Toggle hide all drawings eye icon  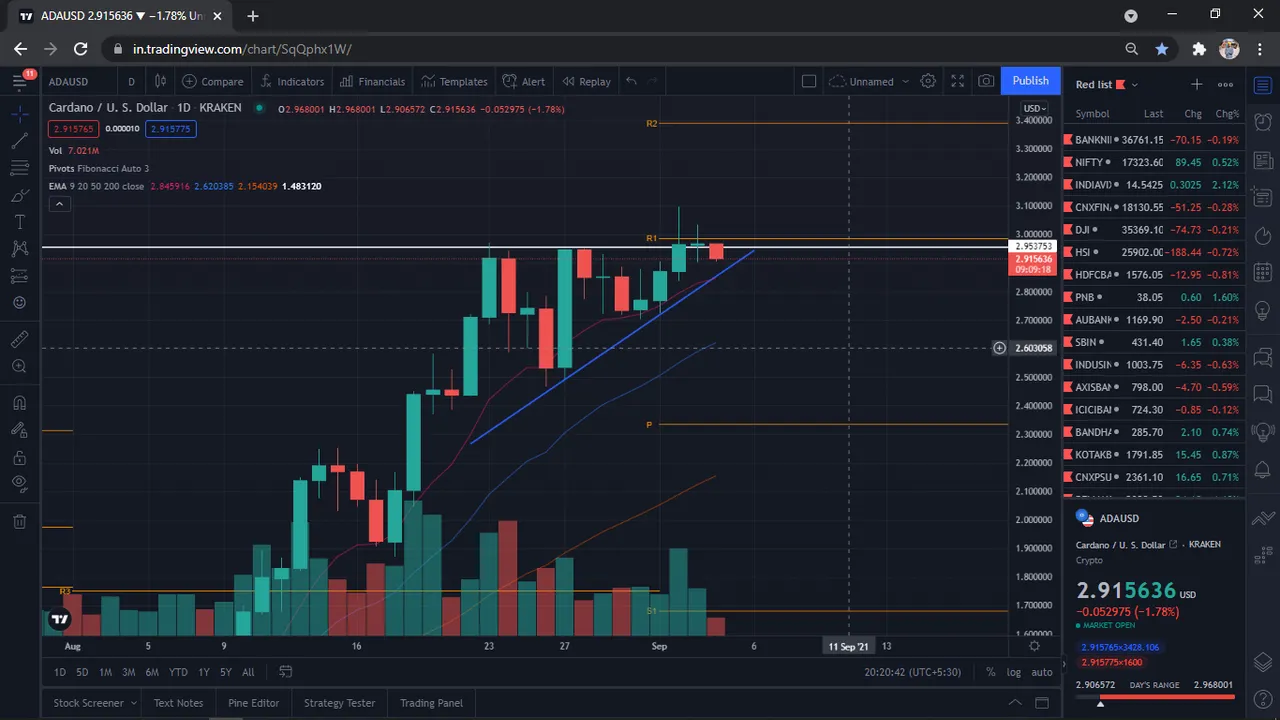pos(19,485)
